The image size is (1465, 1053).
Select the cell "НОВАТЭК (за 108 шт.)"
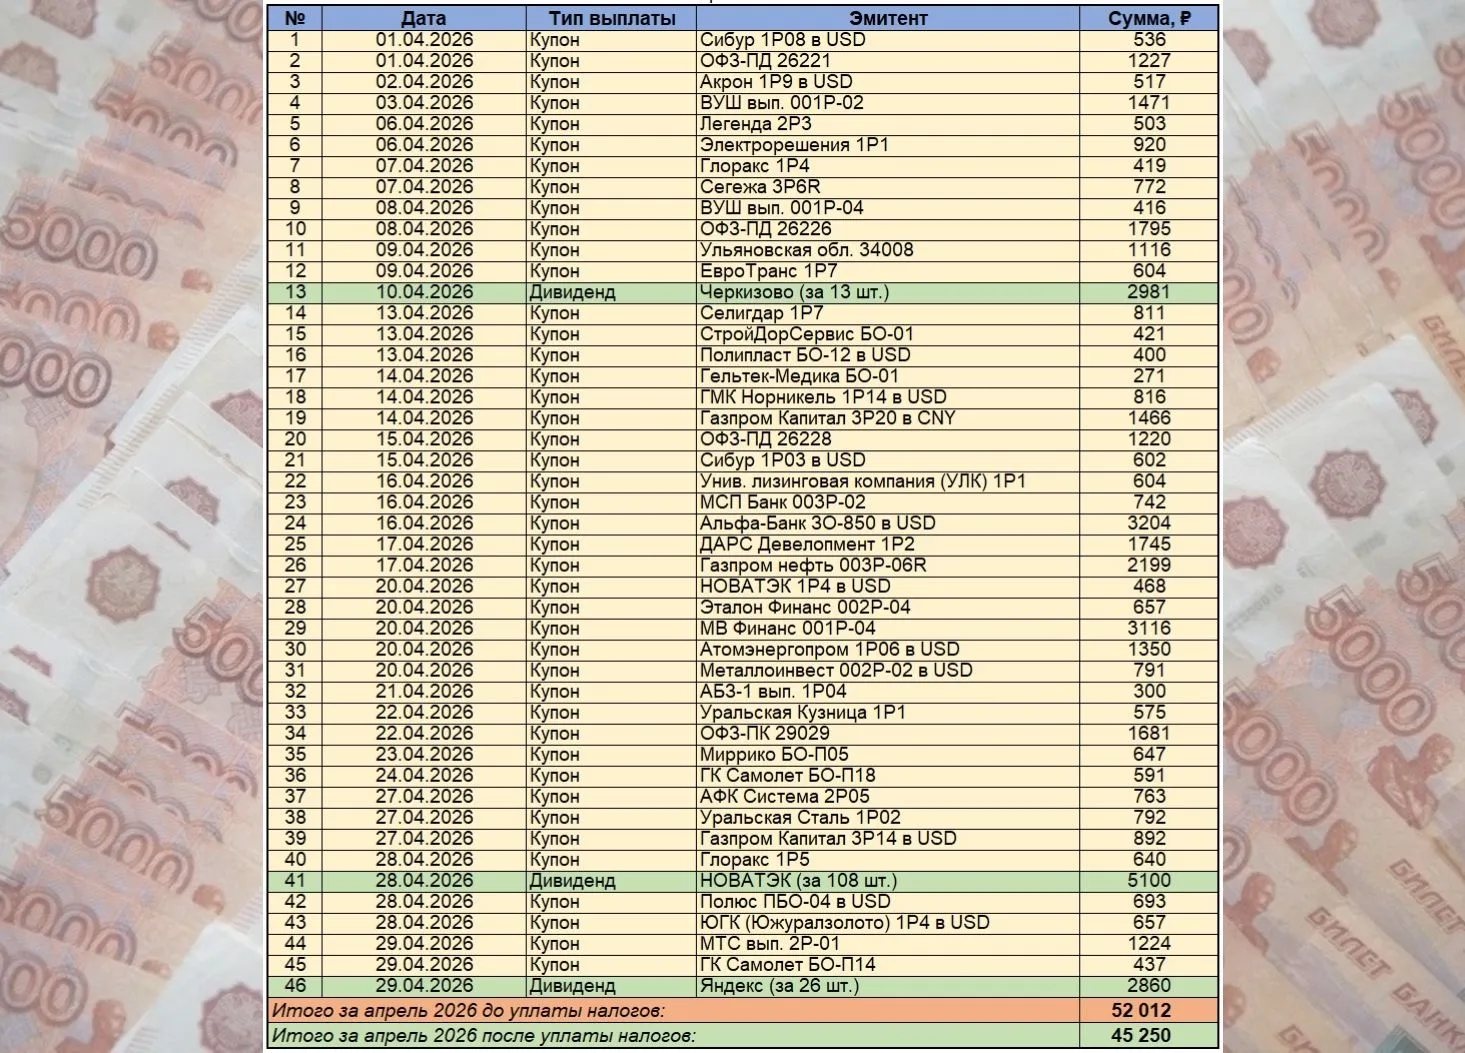(888, 880)
